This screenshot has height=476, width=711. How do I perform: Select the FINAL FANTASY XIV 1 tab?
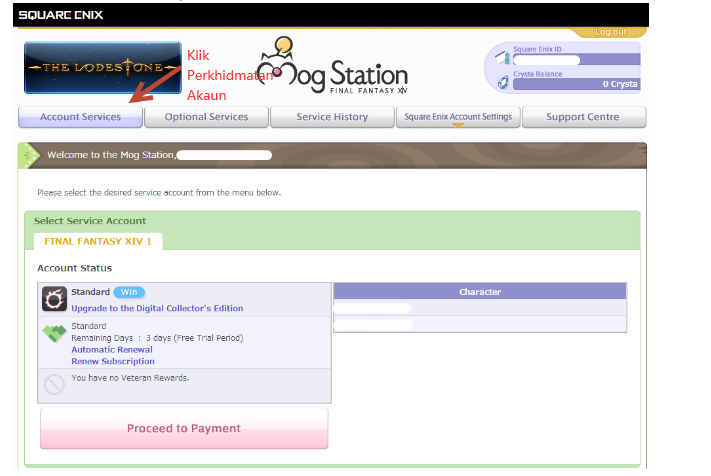(98, 241)
